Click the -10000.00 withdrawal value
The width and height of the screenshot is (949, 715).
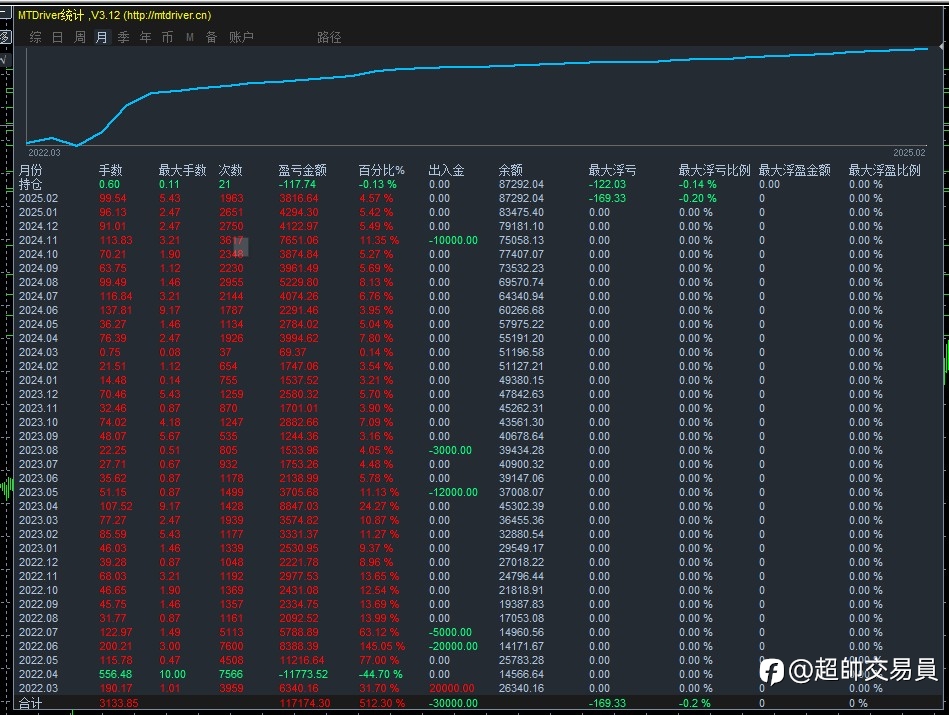point(453,240)
